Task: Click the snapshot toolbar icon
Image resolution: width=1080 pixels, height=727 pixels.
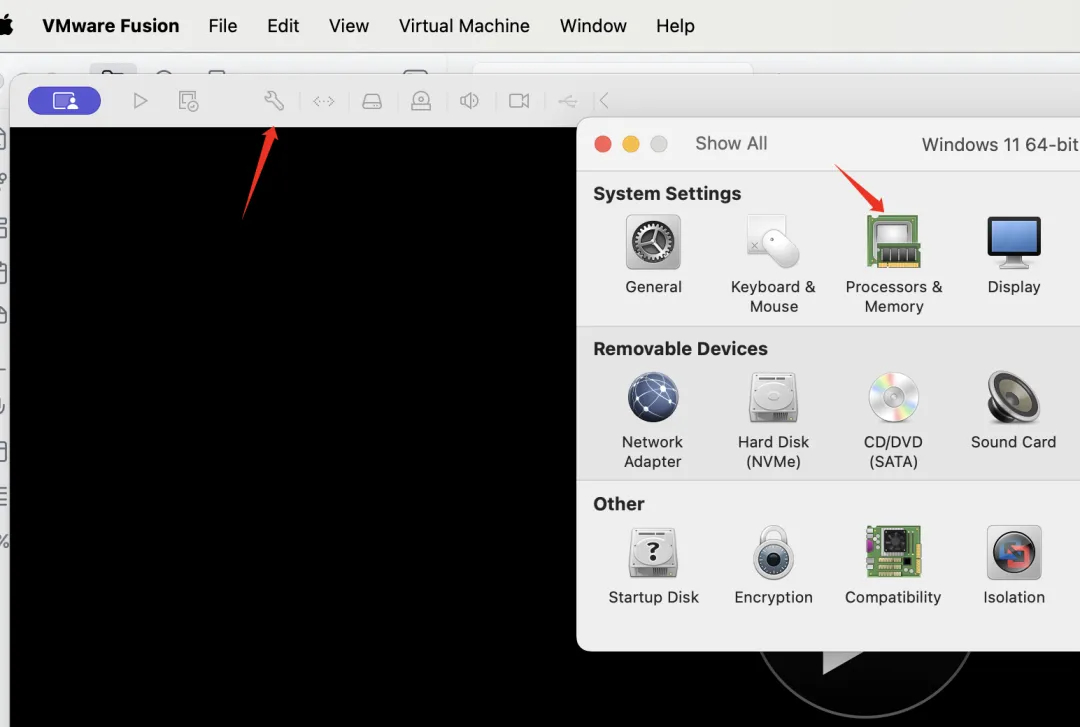Action: coord(188,101)
